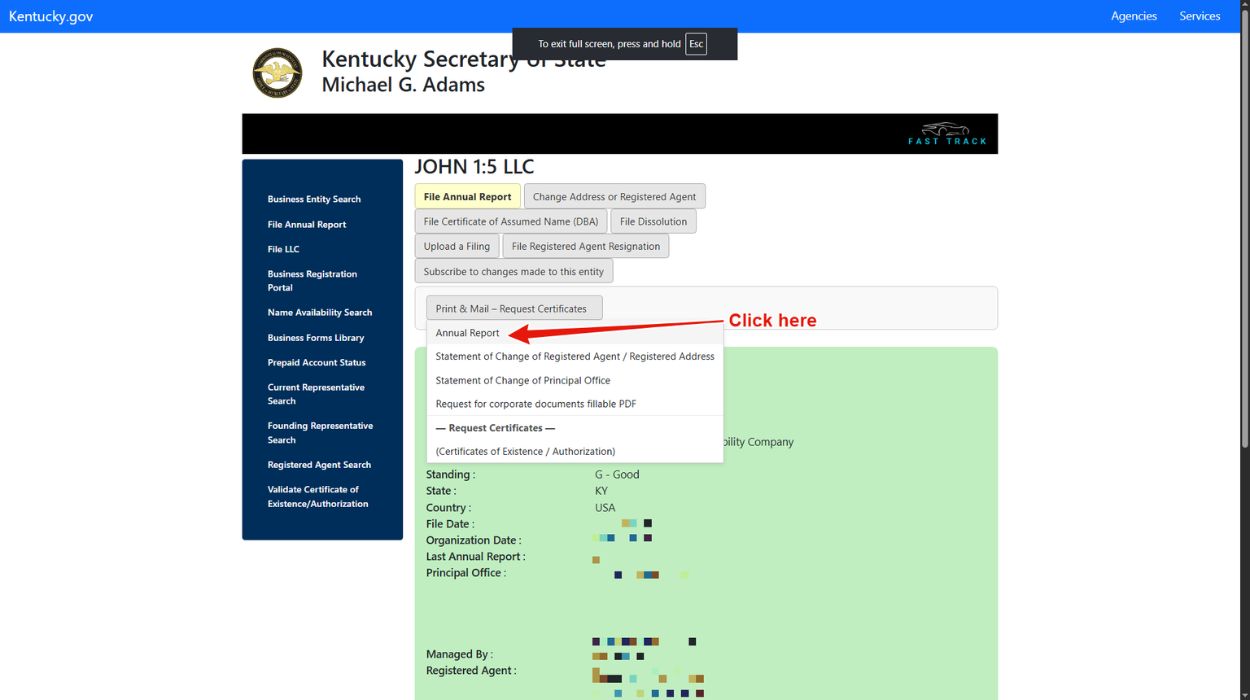Open the Services menu in top bar
The width and height of the screenshot is (1250, 700).
[x=1200, y=16]
